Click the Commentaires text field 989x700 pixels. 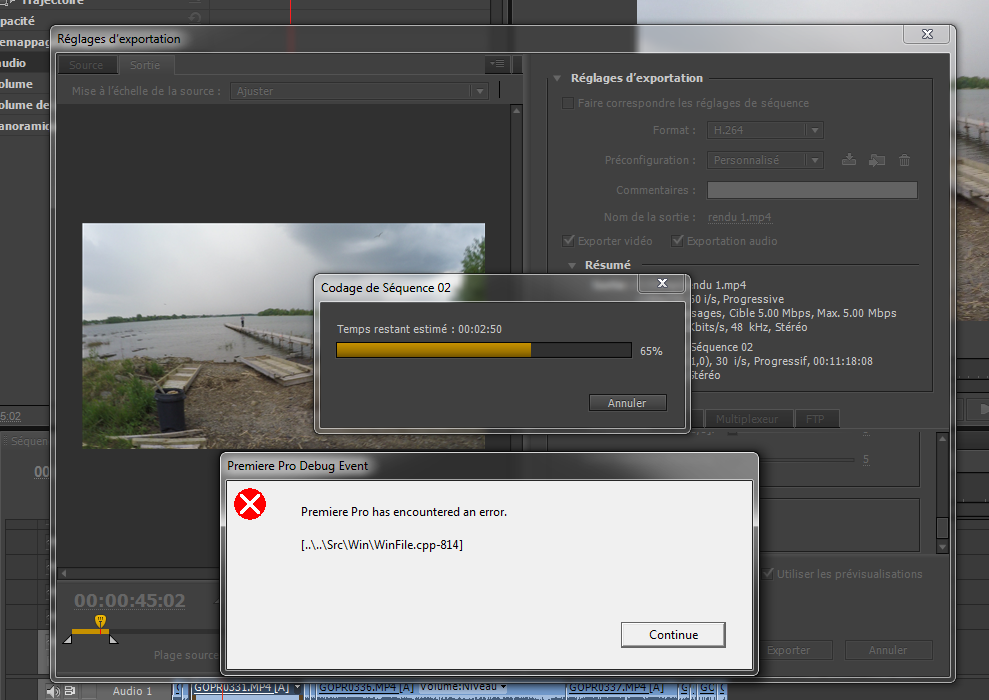click(x=812, y=190)
